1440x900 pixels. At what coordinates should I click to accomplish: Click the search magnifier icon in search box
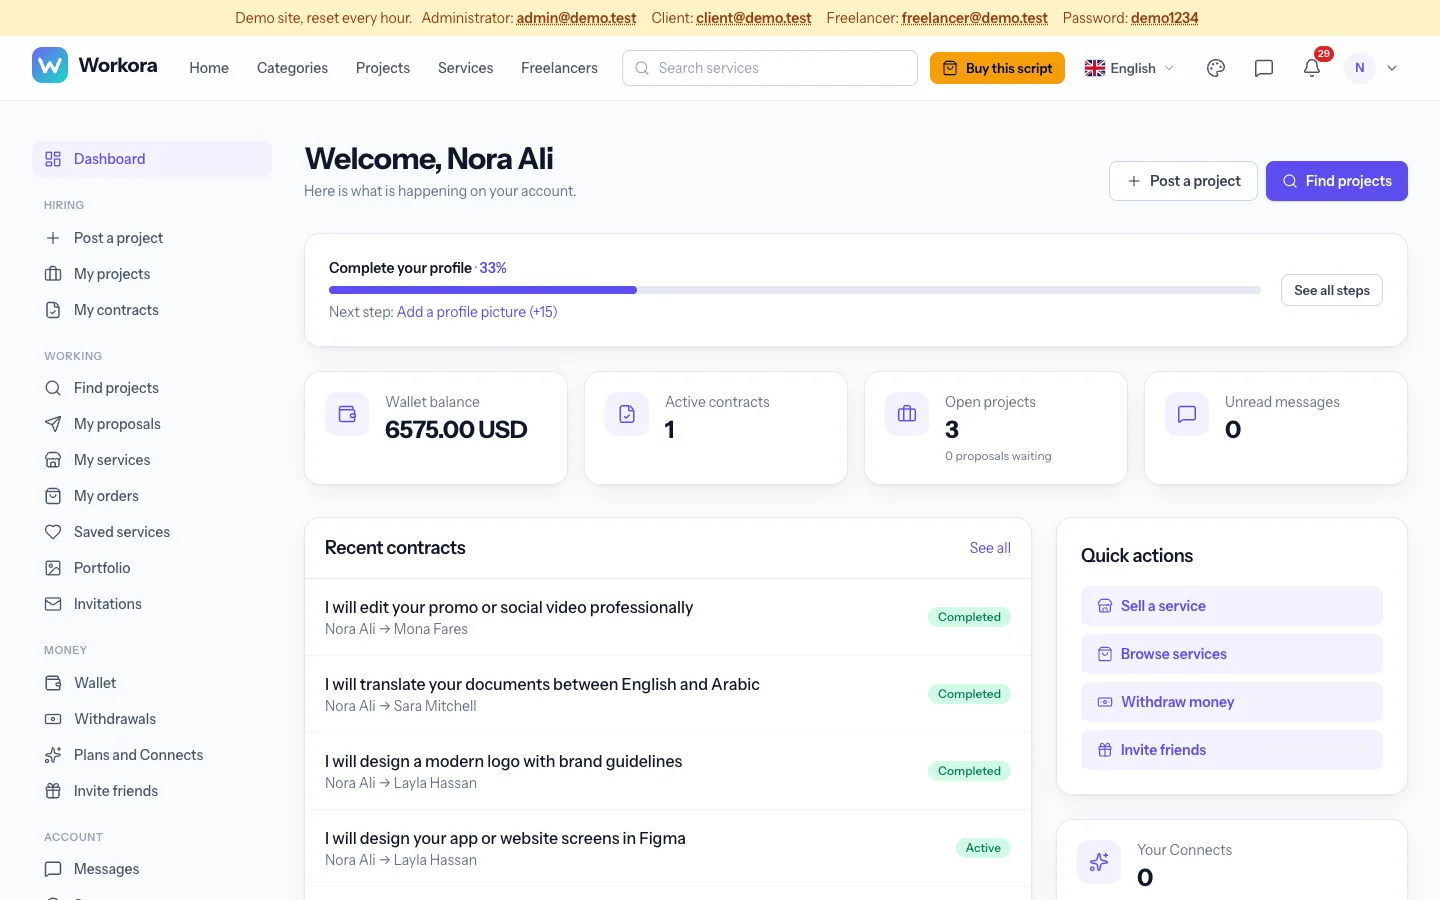coord(642,68)
